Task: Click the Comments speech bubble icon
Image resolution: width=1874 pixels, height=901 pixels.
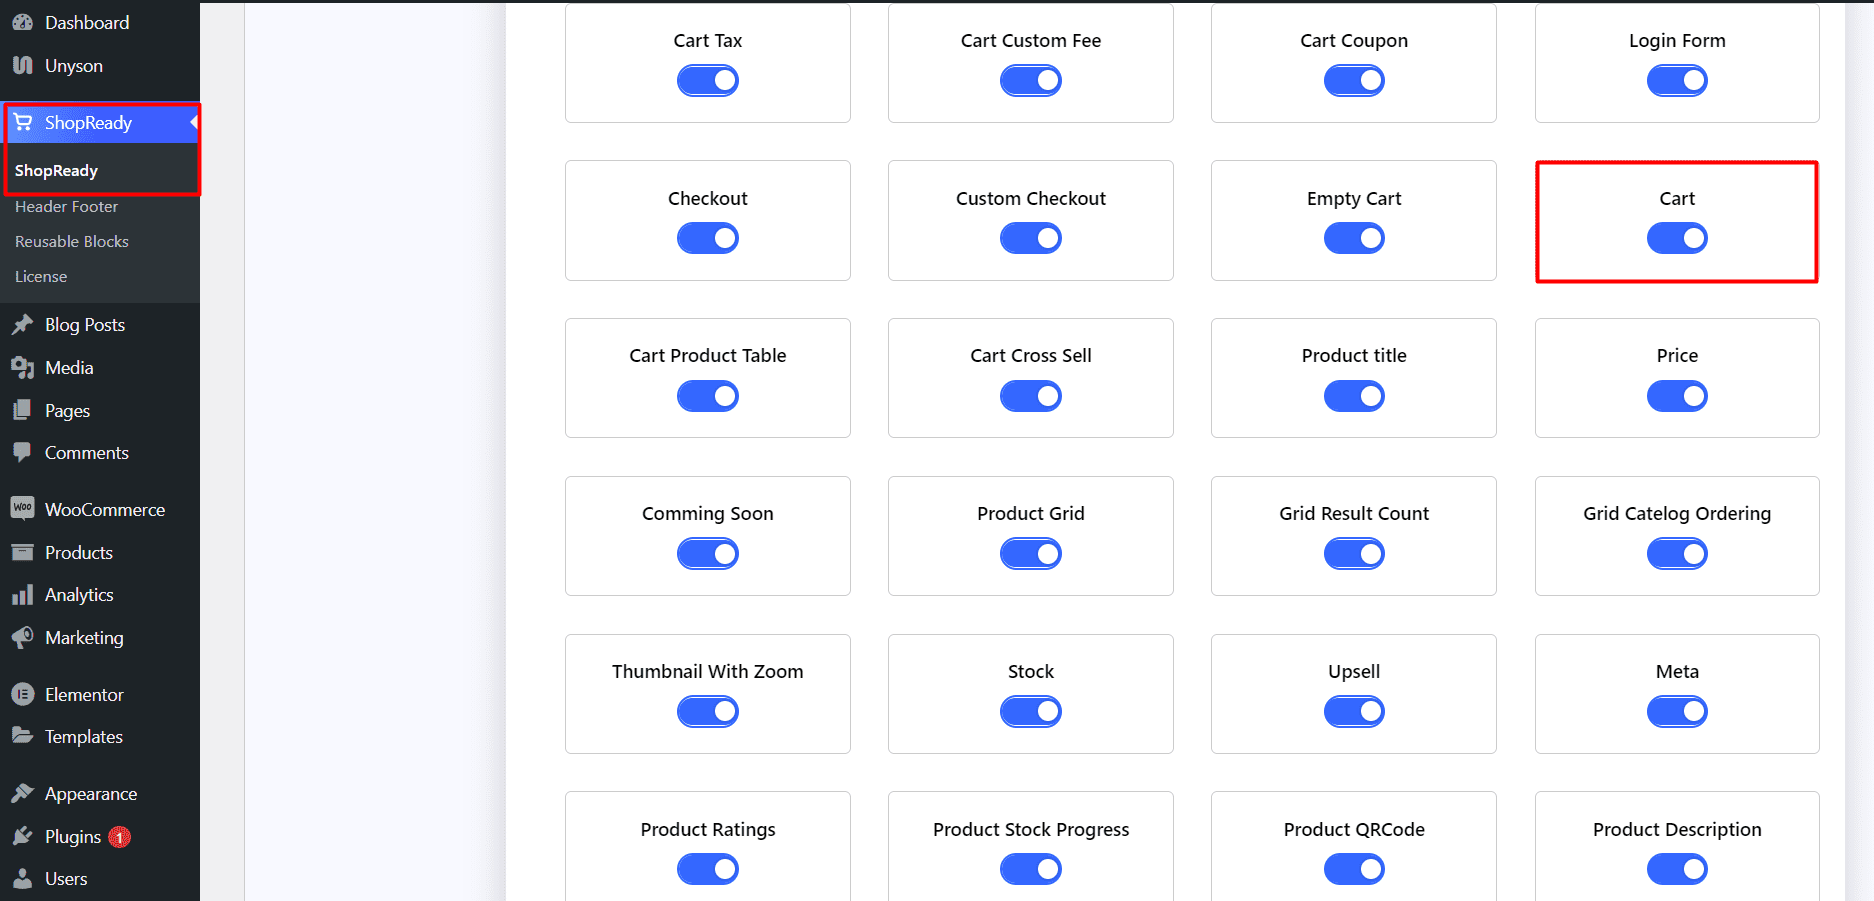Action: click(x=23, y=452)
